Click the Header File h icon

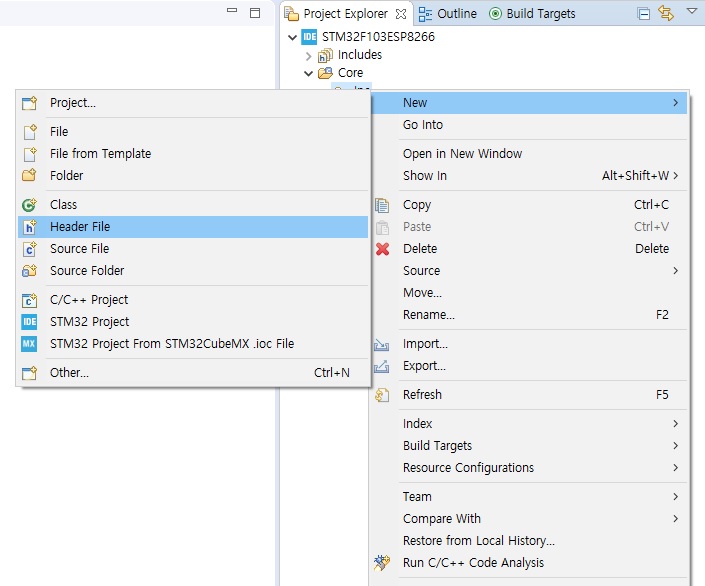pos(30,227)
